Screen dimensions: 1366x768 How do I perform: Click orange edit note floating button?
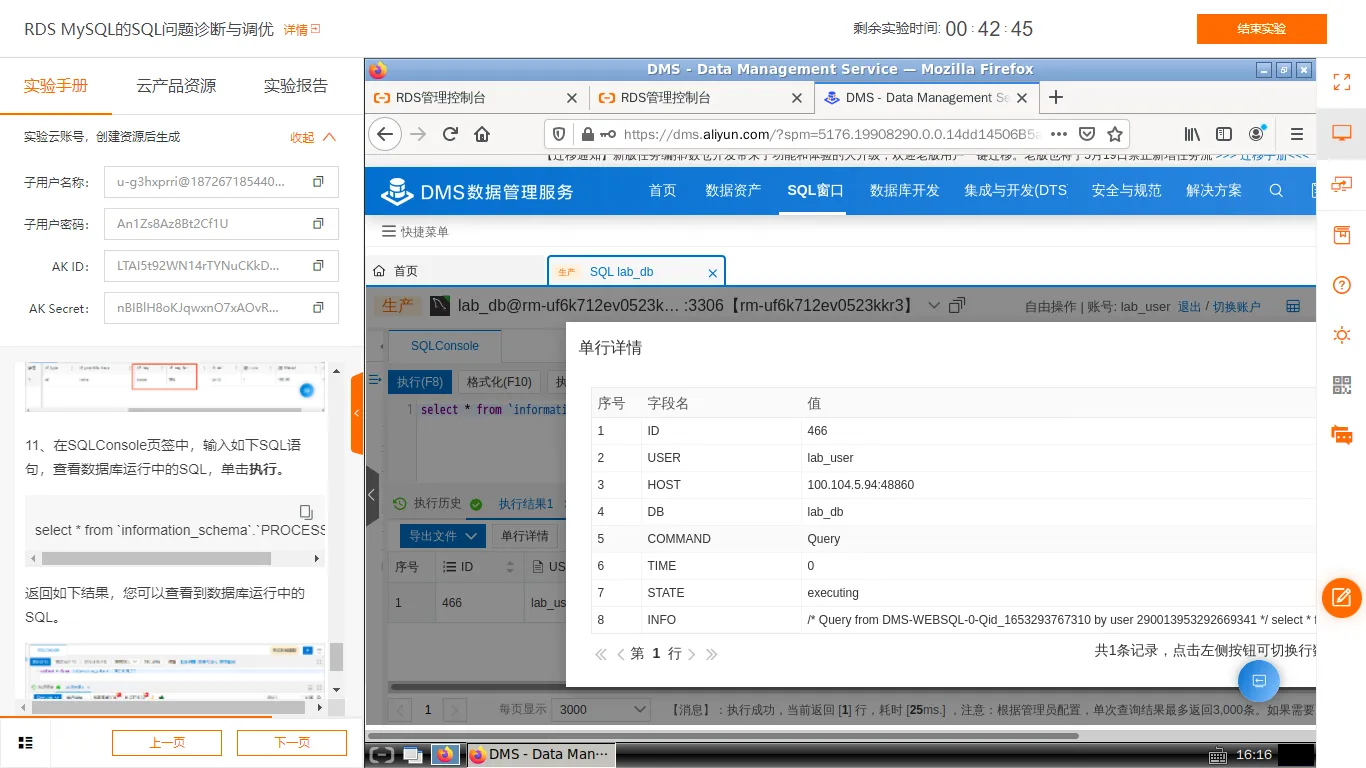coord(1342,598)
